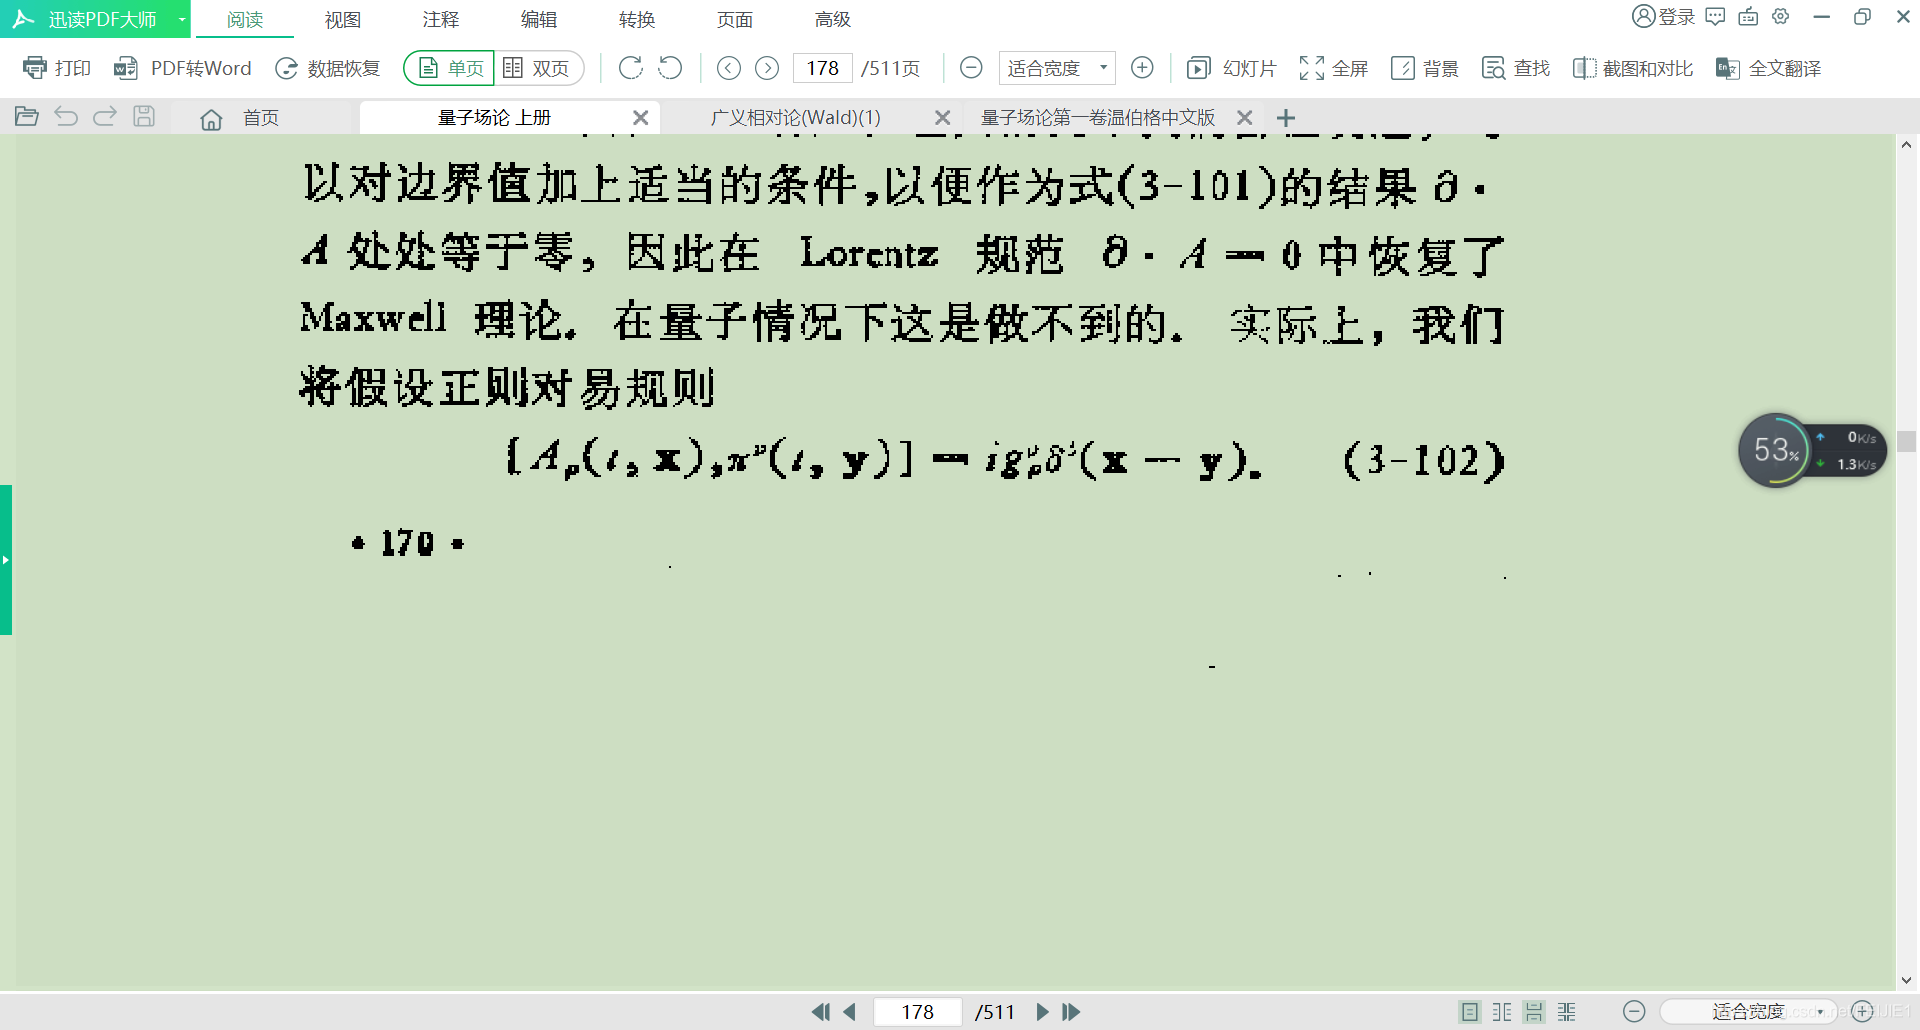Zoom in with toolbar plus icon
This screenshot has height=1030, width=1920.
coord(1142,68)
